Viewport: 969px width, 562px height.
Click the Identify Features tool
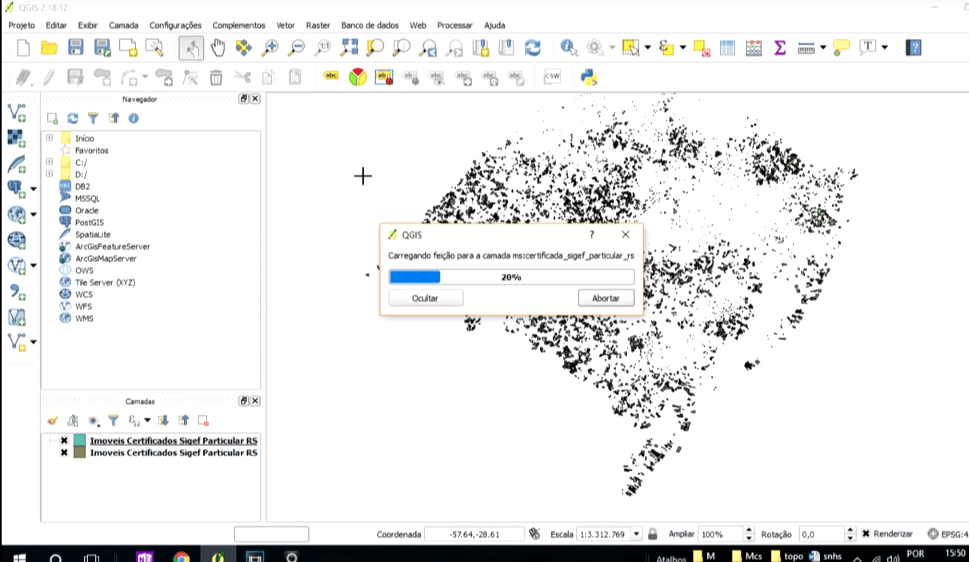(x=568, y=48)
